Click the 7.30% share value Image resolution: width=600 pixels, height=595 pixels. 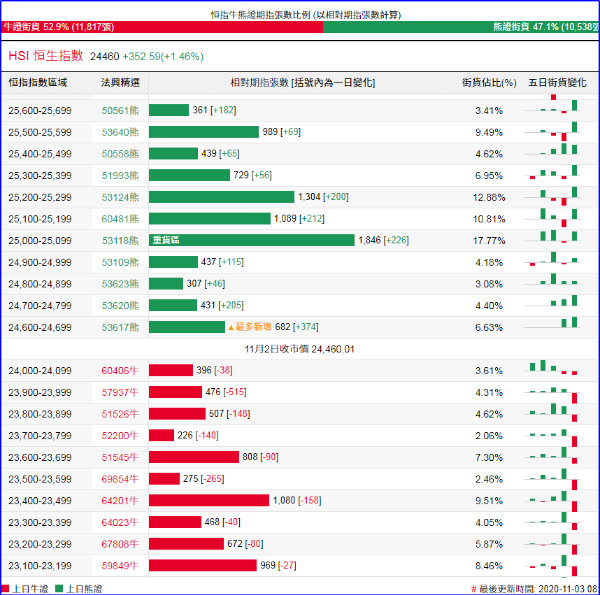tap(489, 457)
